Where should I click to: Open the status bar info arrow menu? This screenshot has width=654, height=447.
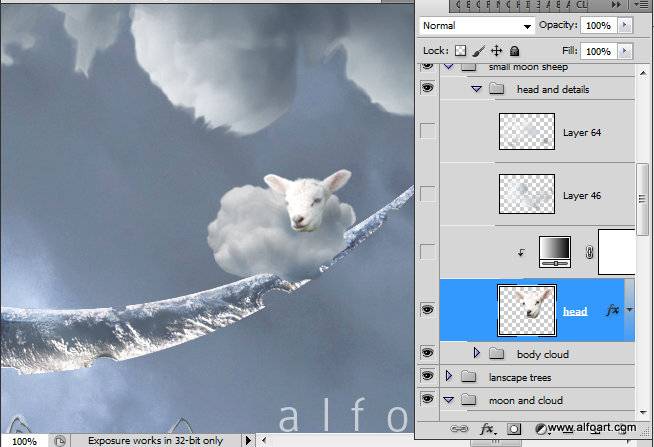[248, 440]
